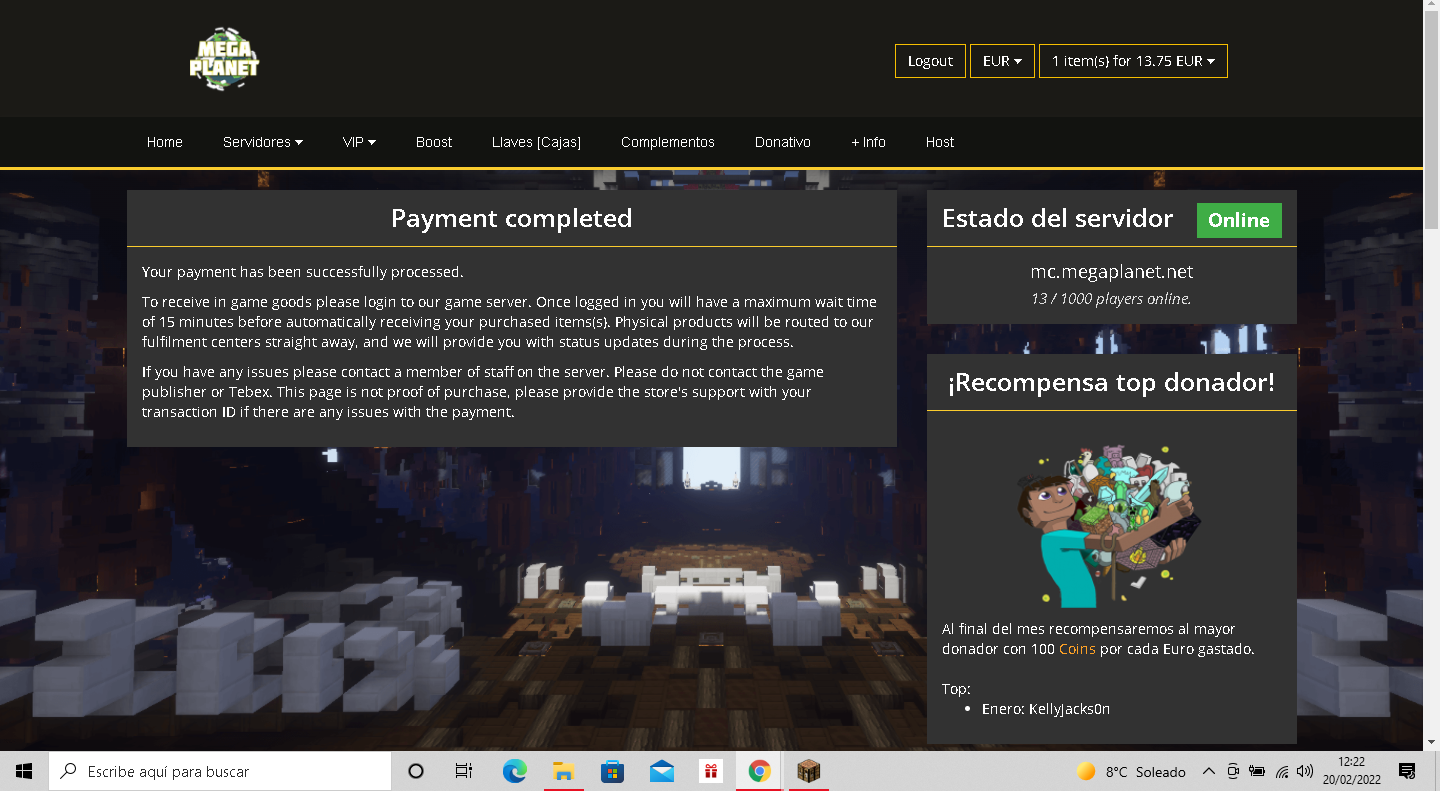
Task: Open the Complementos category
Action: click(668, 142)
